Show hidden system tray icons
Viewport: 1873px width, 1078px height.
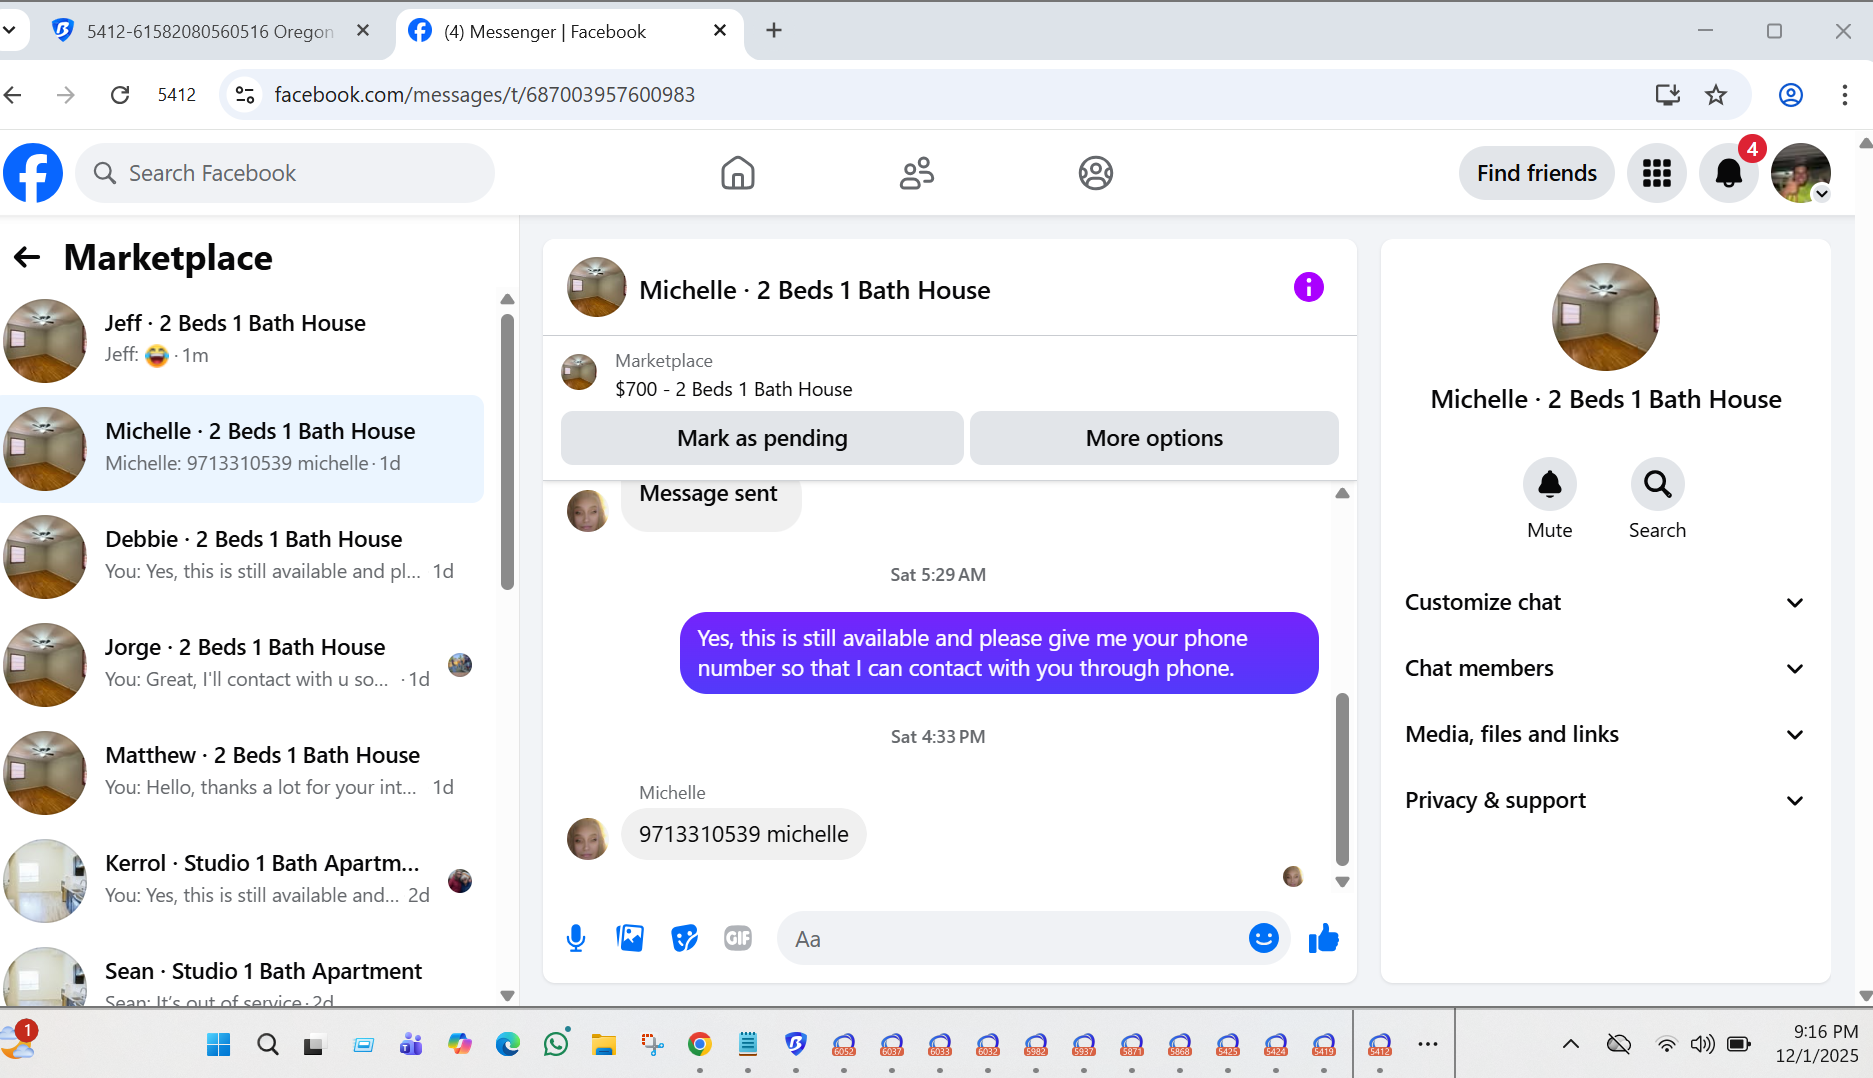coord(1571,1044)
